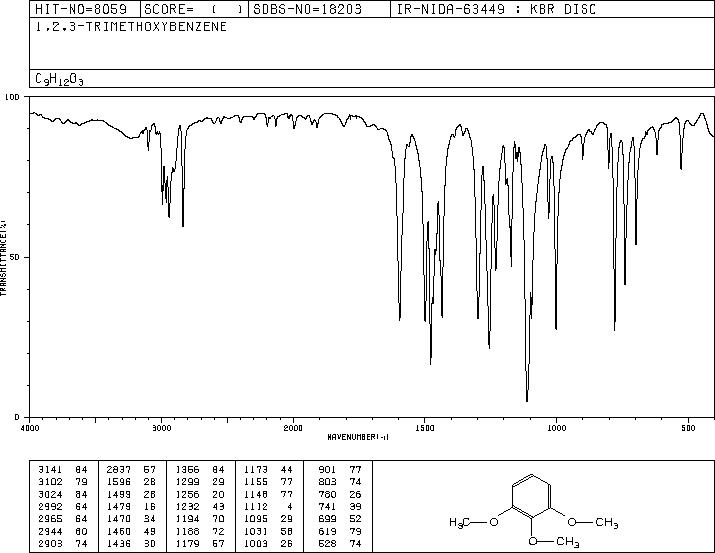Viewport: 715px width, 553px height.
Task: Click the 803 peak table entry
Action: tap(340, 482)
